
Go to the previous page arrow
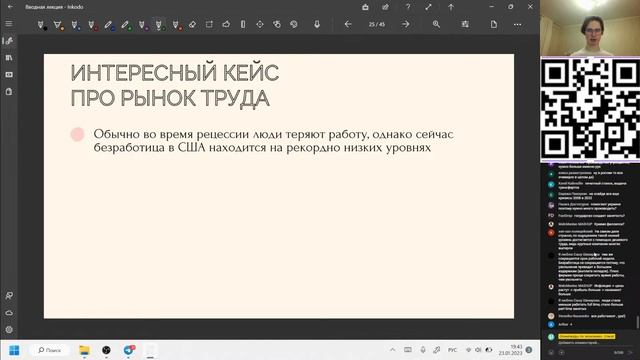[x=348, y=24]
